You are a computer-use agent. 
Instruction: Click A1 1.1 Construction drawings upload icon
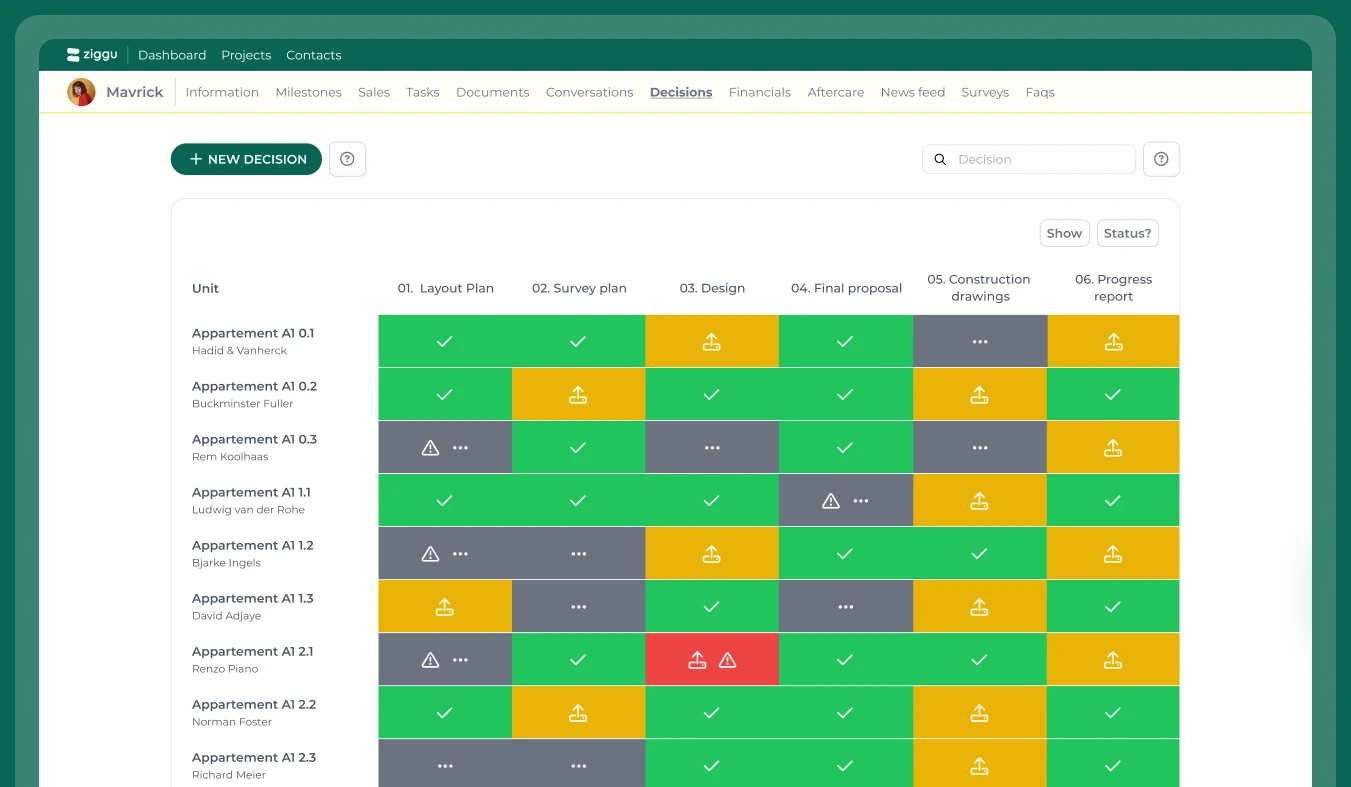click(x=980, y=501)
